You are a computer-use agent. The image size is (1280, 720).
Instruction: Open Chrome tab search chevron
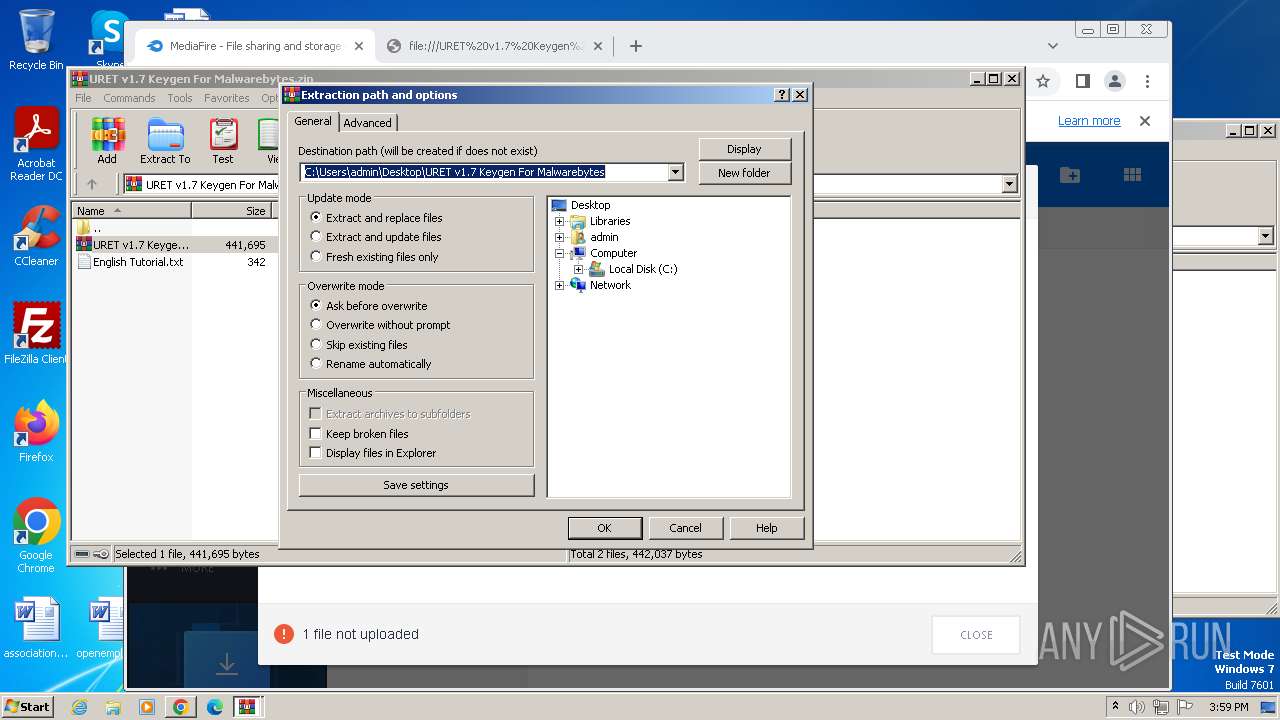click(1052, 46)
